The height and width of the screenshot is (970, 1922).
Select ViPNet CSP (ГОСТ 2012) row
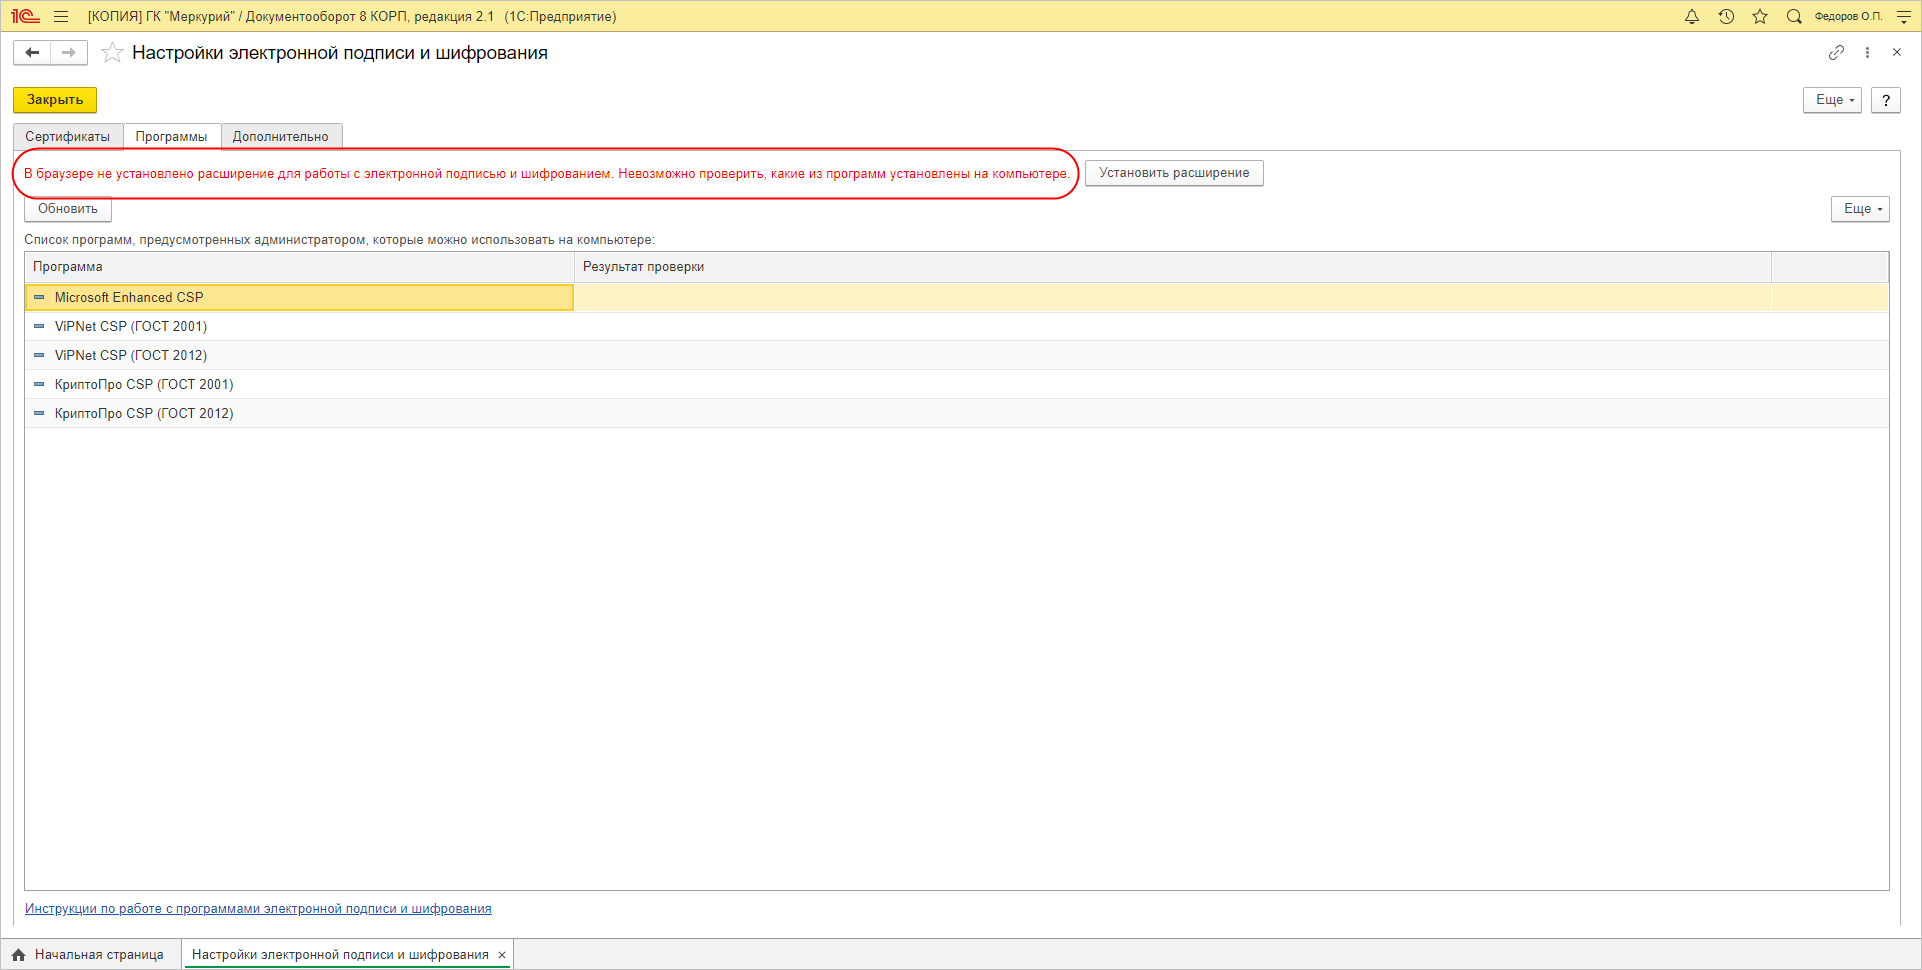click(956, 355)
